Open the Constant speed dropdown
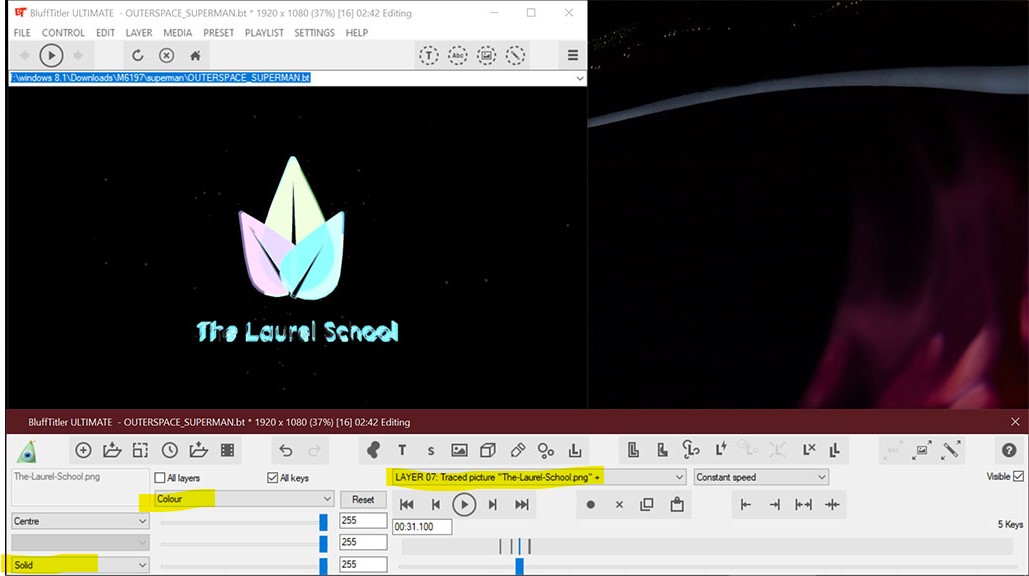This screenshot has width=1029, height=576. pyautogui.click(x=761, y=477)
